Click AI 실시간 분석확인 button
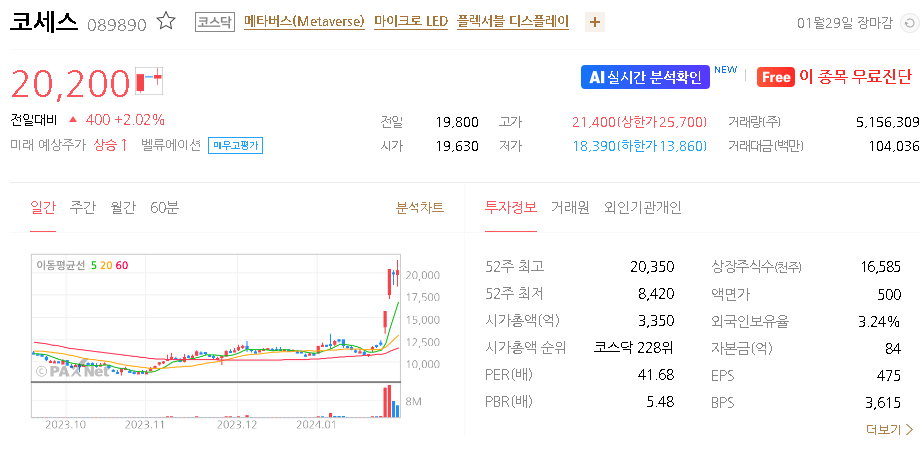Viewport: 922px width, 452px height. 645,77
